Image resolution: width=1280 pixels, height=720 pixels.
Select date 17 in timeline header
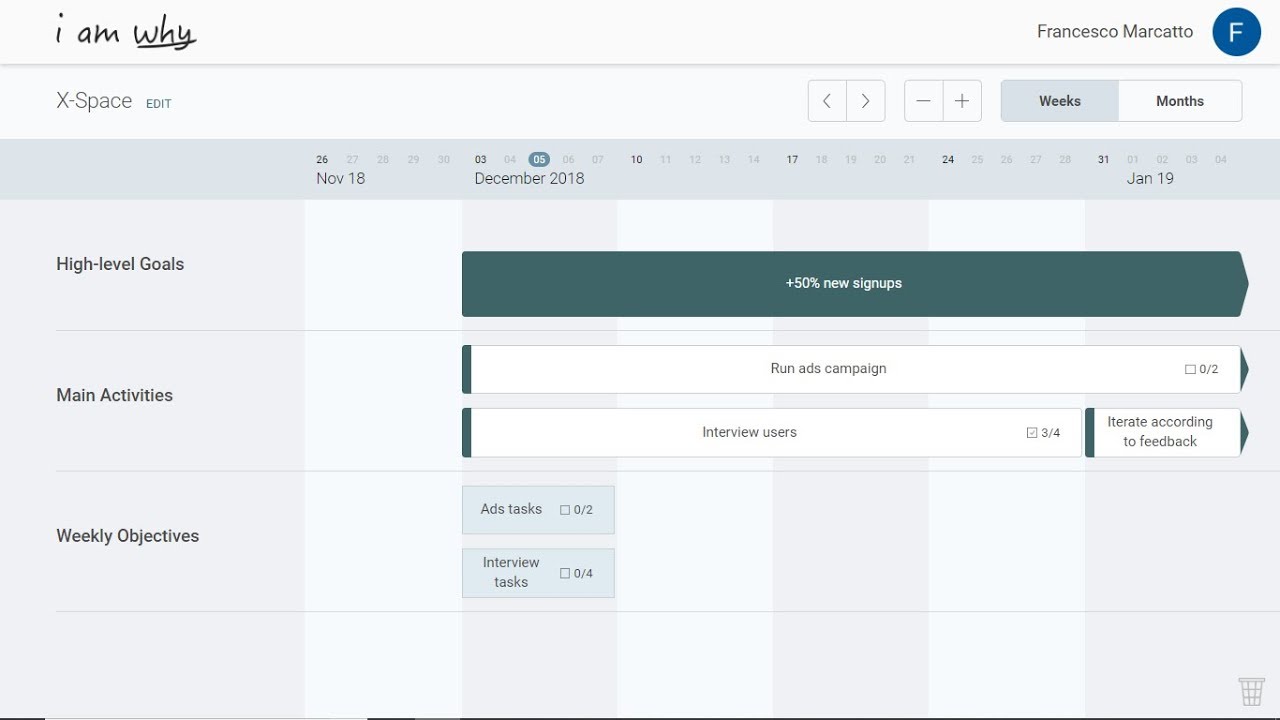tap(792, 159)
